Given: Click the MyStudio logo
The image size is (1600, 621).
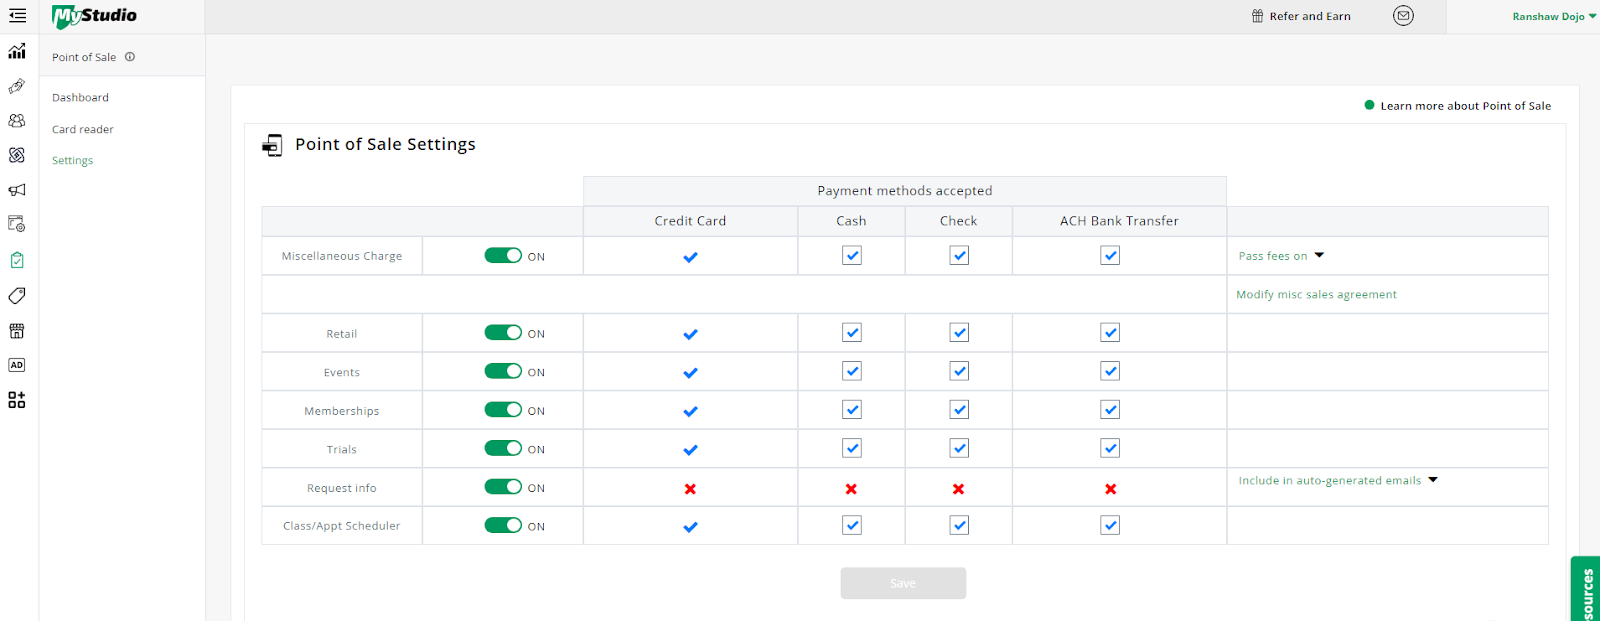Looking at the screenshot, I should coord(94,16).
